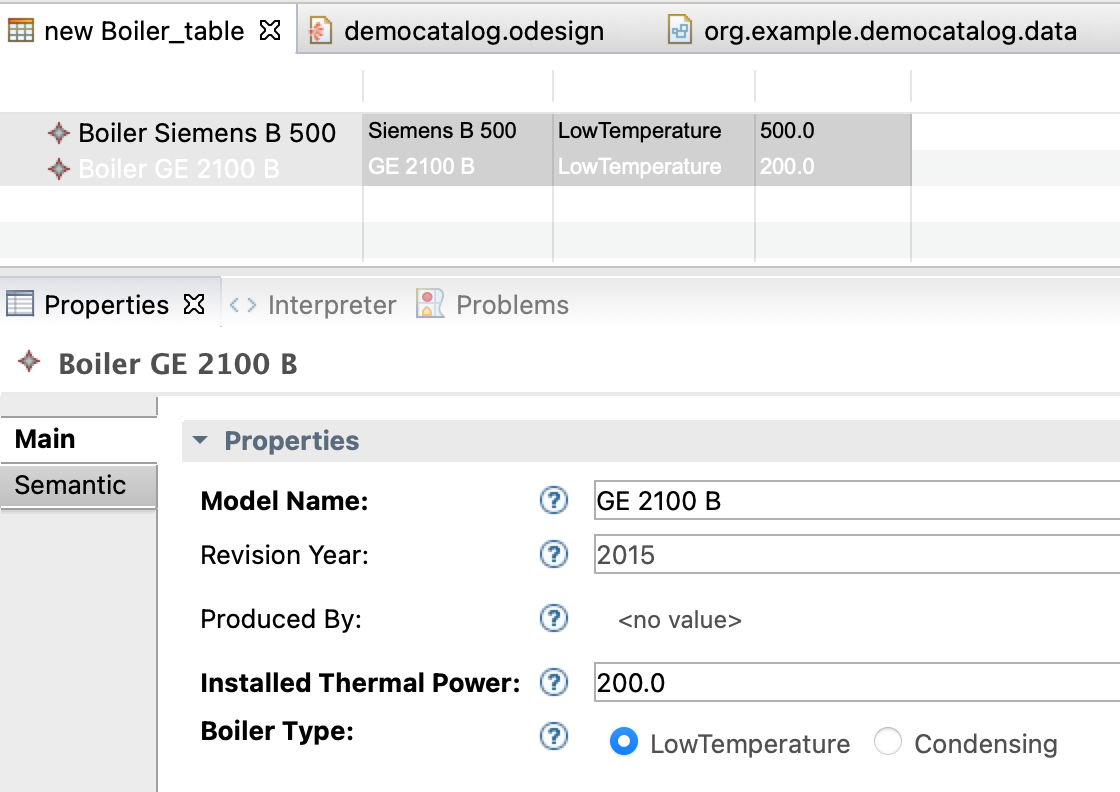Click the Produced By <no value> text

[x=679, y=620]
